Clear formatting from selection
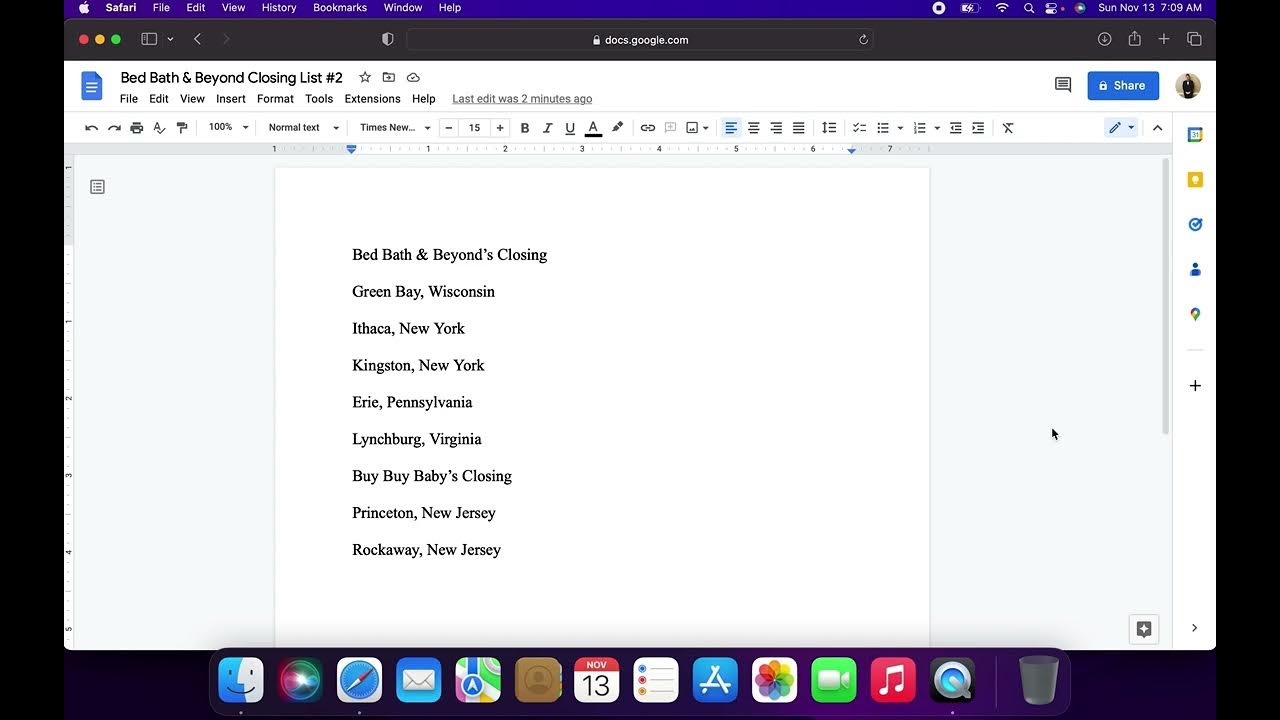Image resolution: width=1280 pixels, height=720 pixels. click(x=1008, y=128)
